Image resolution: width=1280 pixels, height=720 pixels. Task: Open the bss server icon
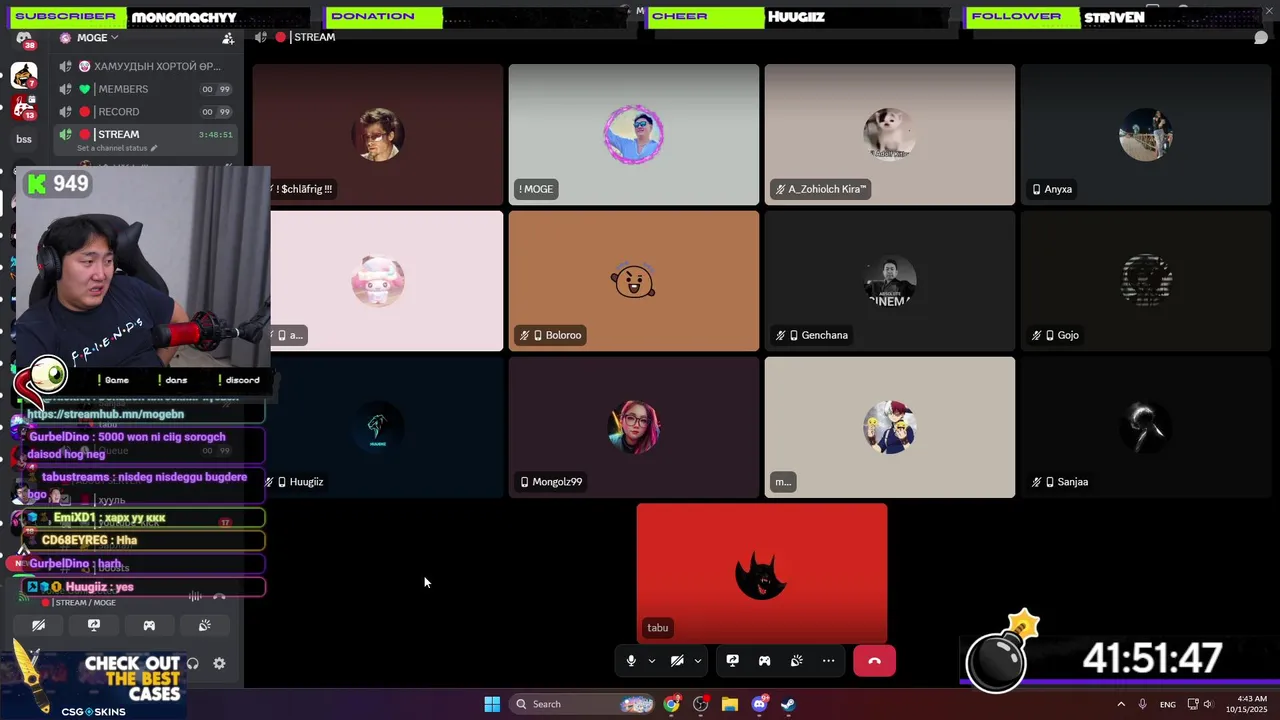click(24, 139)
